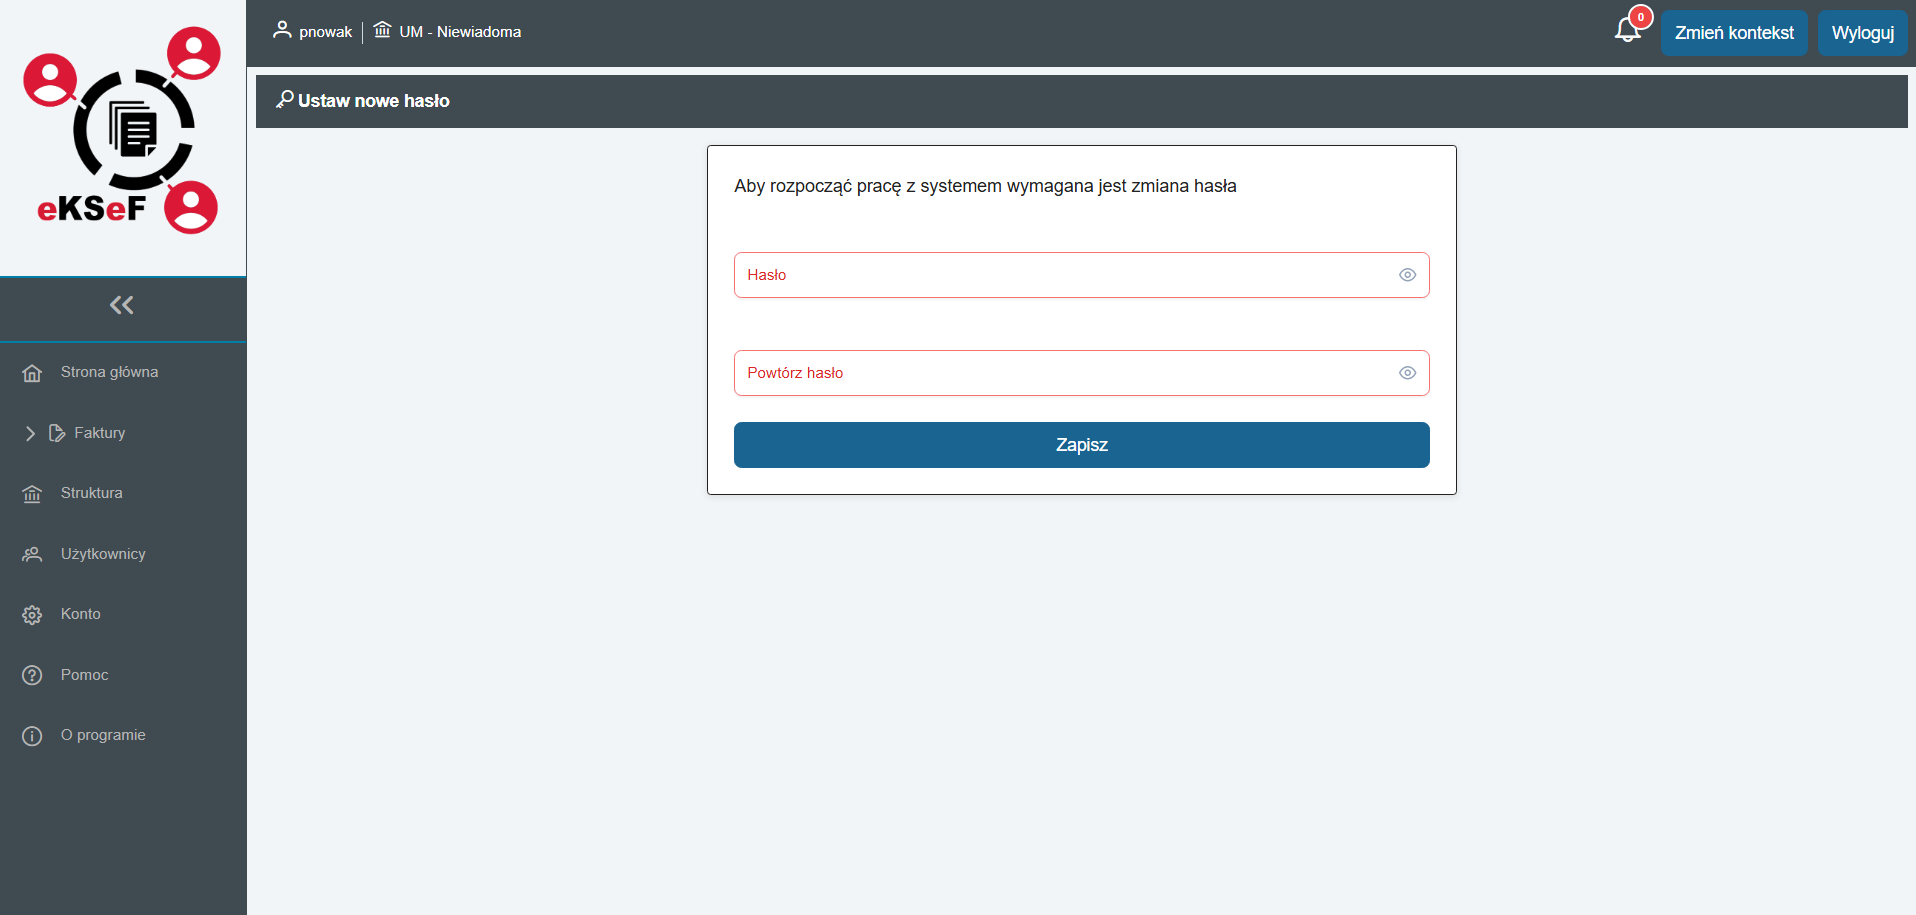Click the pnowak user profile icon

point(282,30)
